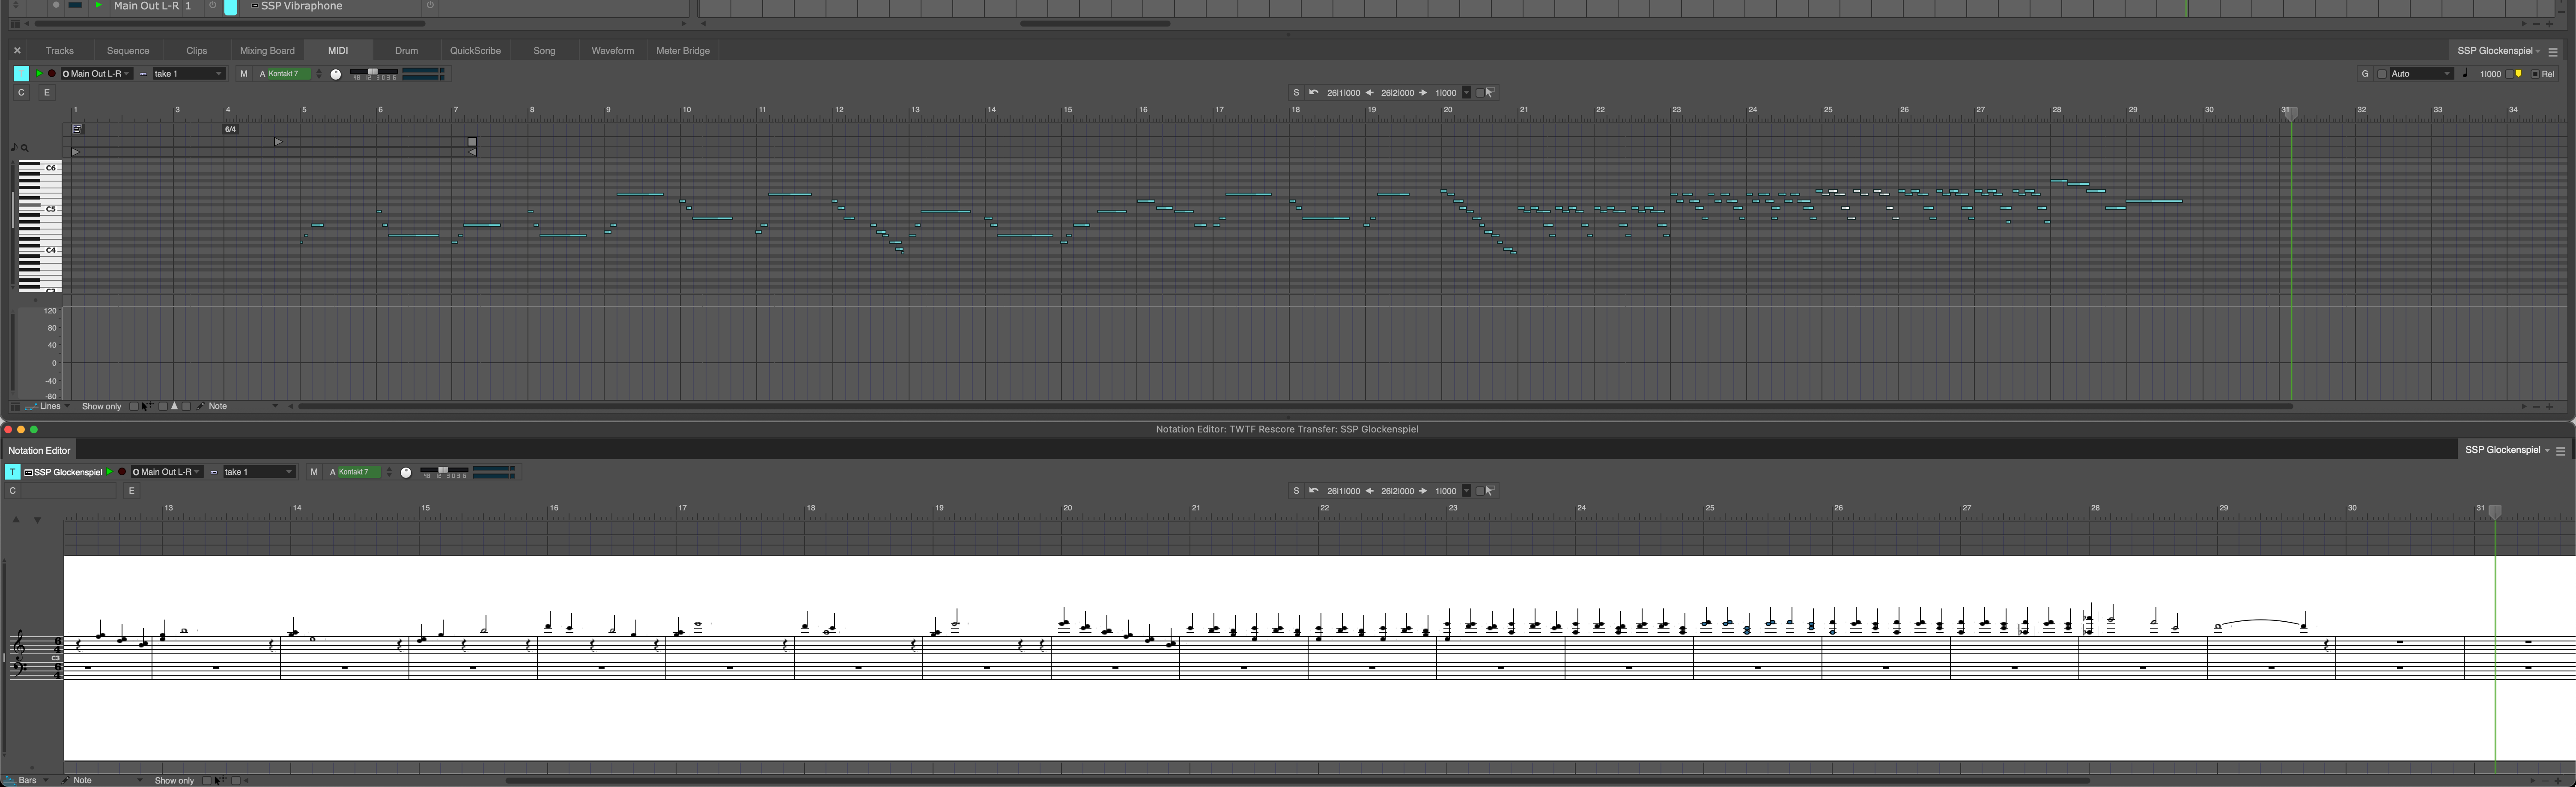Image resolution: width=2576 pixels, height=787 pixels.
Task: Toggle the green play-enable icon in Notation Editor
Action: [x=109, y=472]
